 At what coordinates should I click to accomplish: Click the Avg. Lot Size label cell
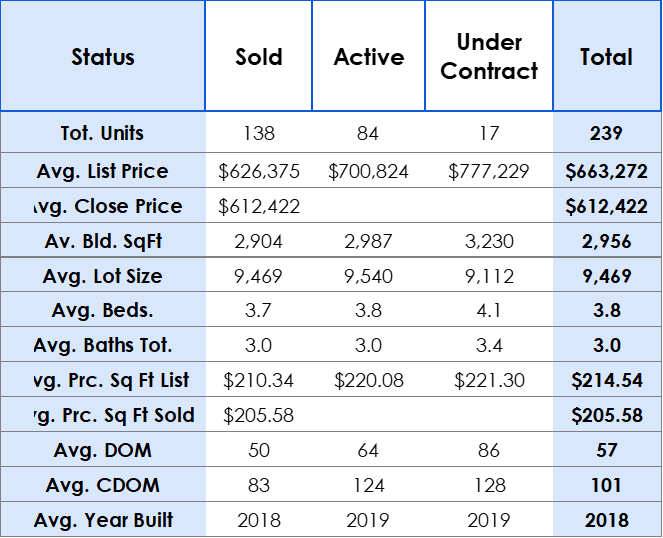[x=103, y=276]
